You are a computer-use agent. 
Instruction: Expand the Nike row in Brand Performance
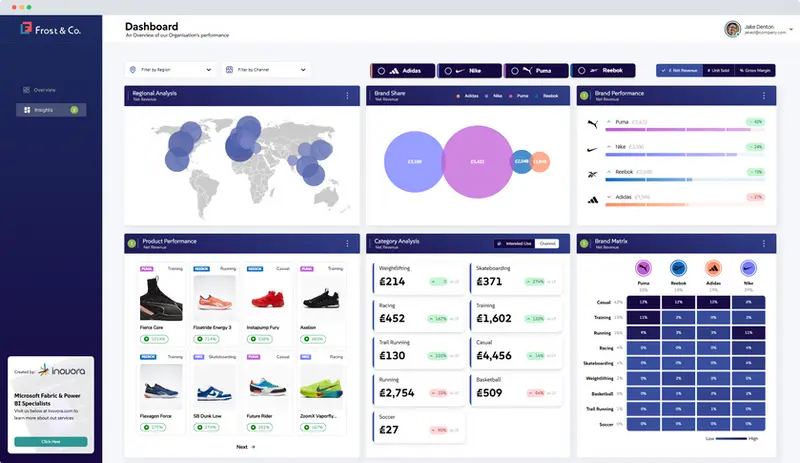pyautogui.click(x=609, y=147)
